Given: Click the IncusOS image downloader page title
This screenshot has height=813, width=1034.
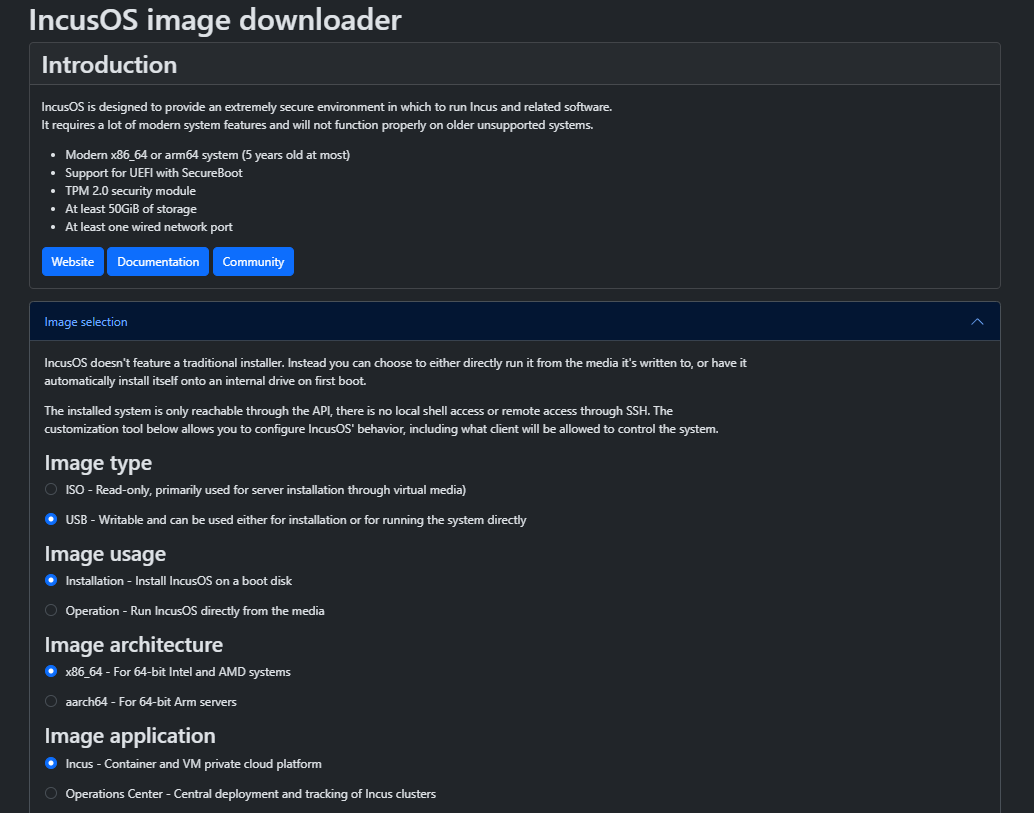Looking at the screenshot, I should click(215, 19).
